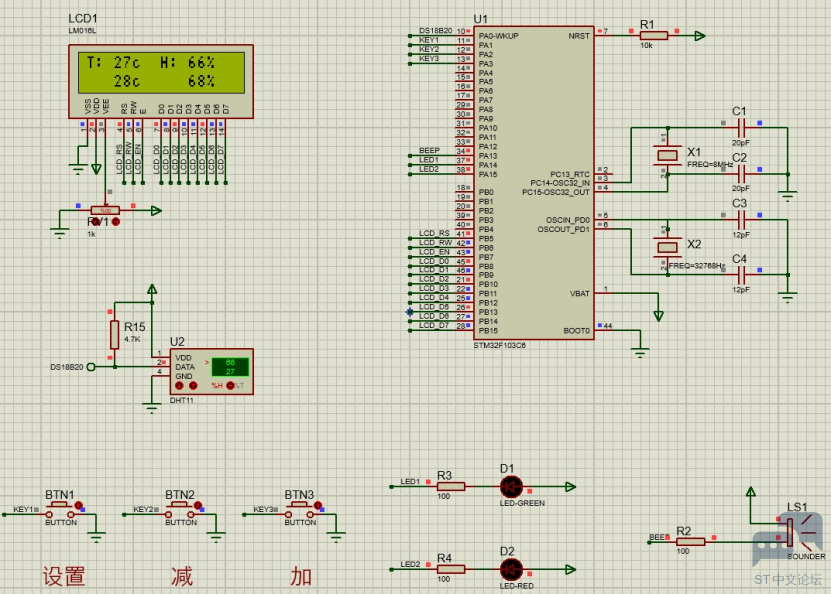This screenshot has height=595, width=831.
Task: Click the DHT11 green readout display
Action: [230, 367]
